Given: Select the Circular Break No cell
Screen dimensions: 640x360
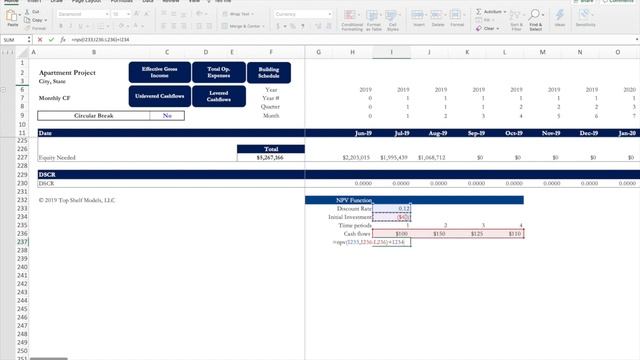Looking at the screenshot, I should (x=167, y=116).
